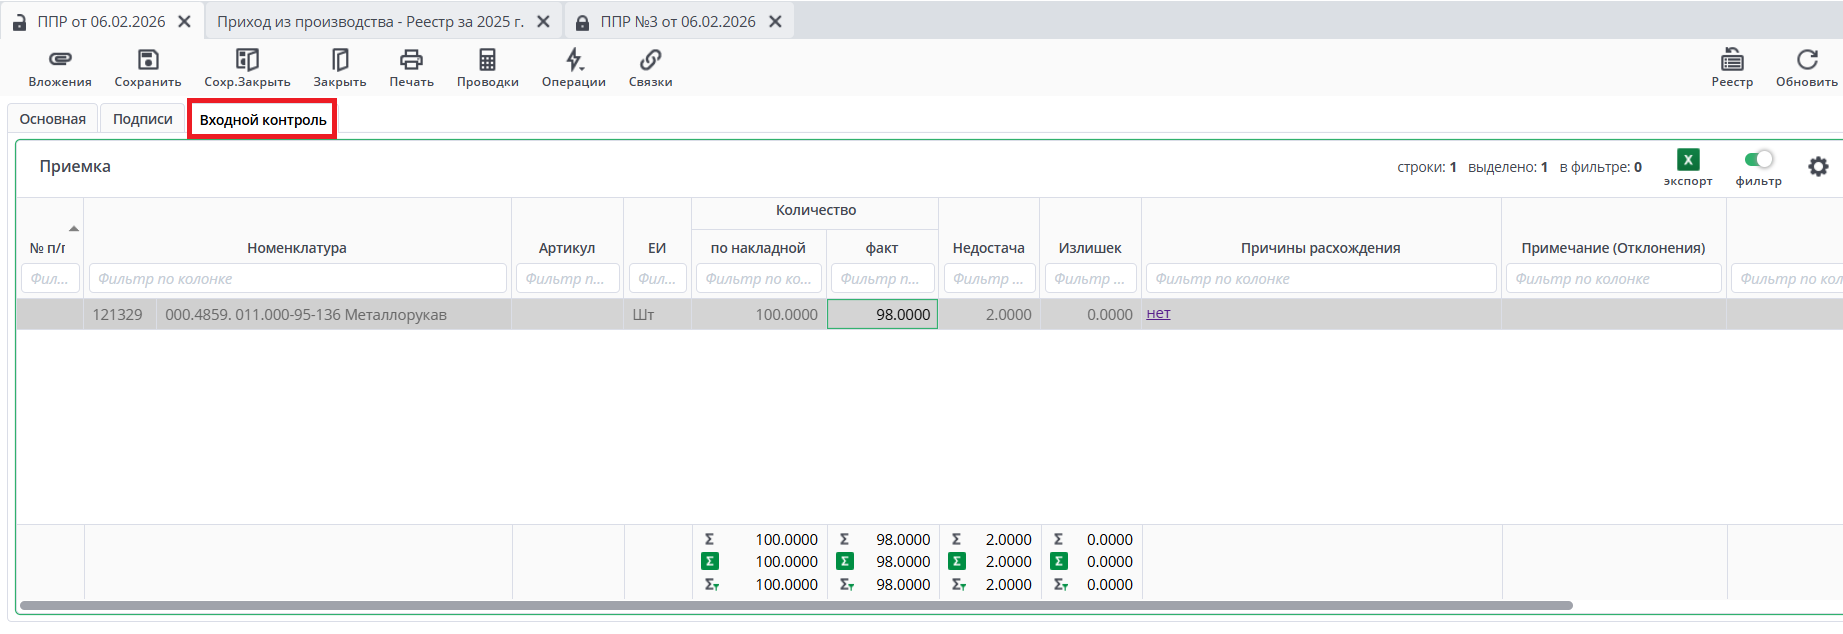
Task: Toggle the фильтр switch off
Action: [1758, 160]
